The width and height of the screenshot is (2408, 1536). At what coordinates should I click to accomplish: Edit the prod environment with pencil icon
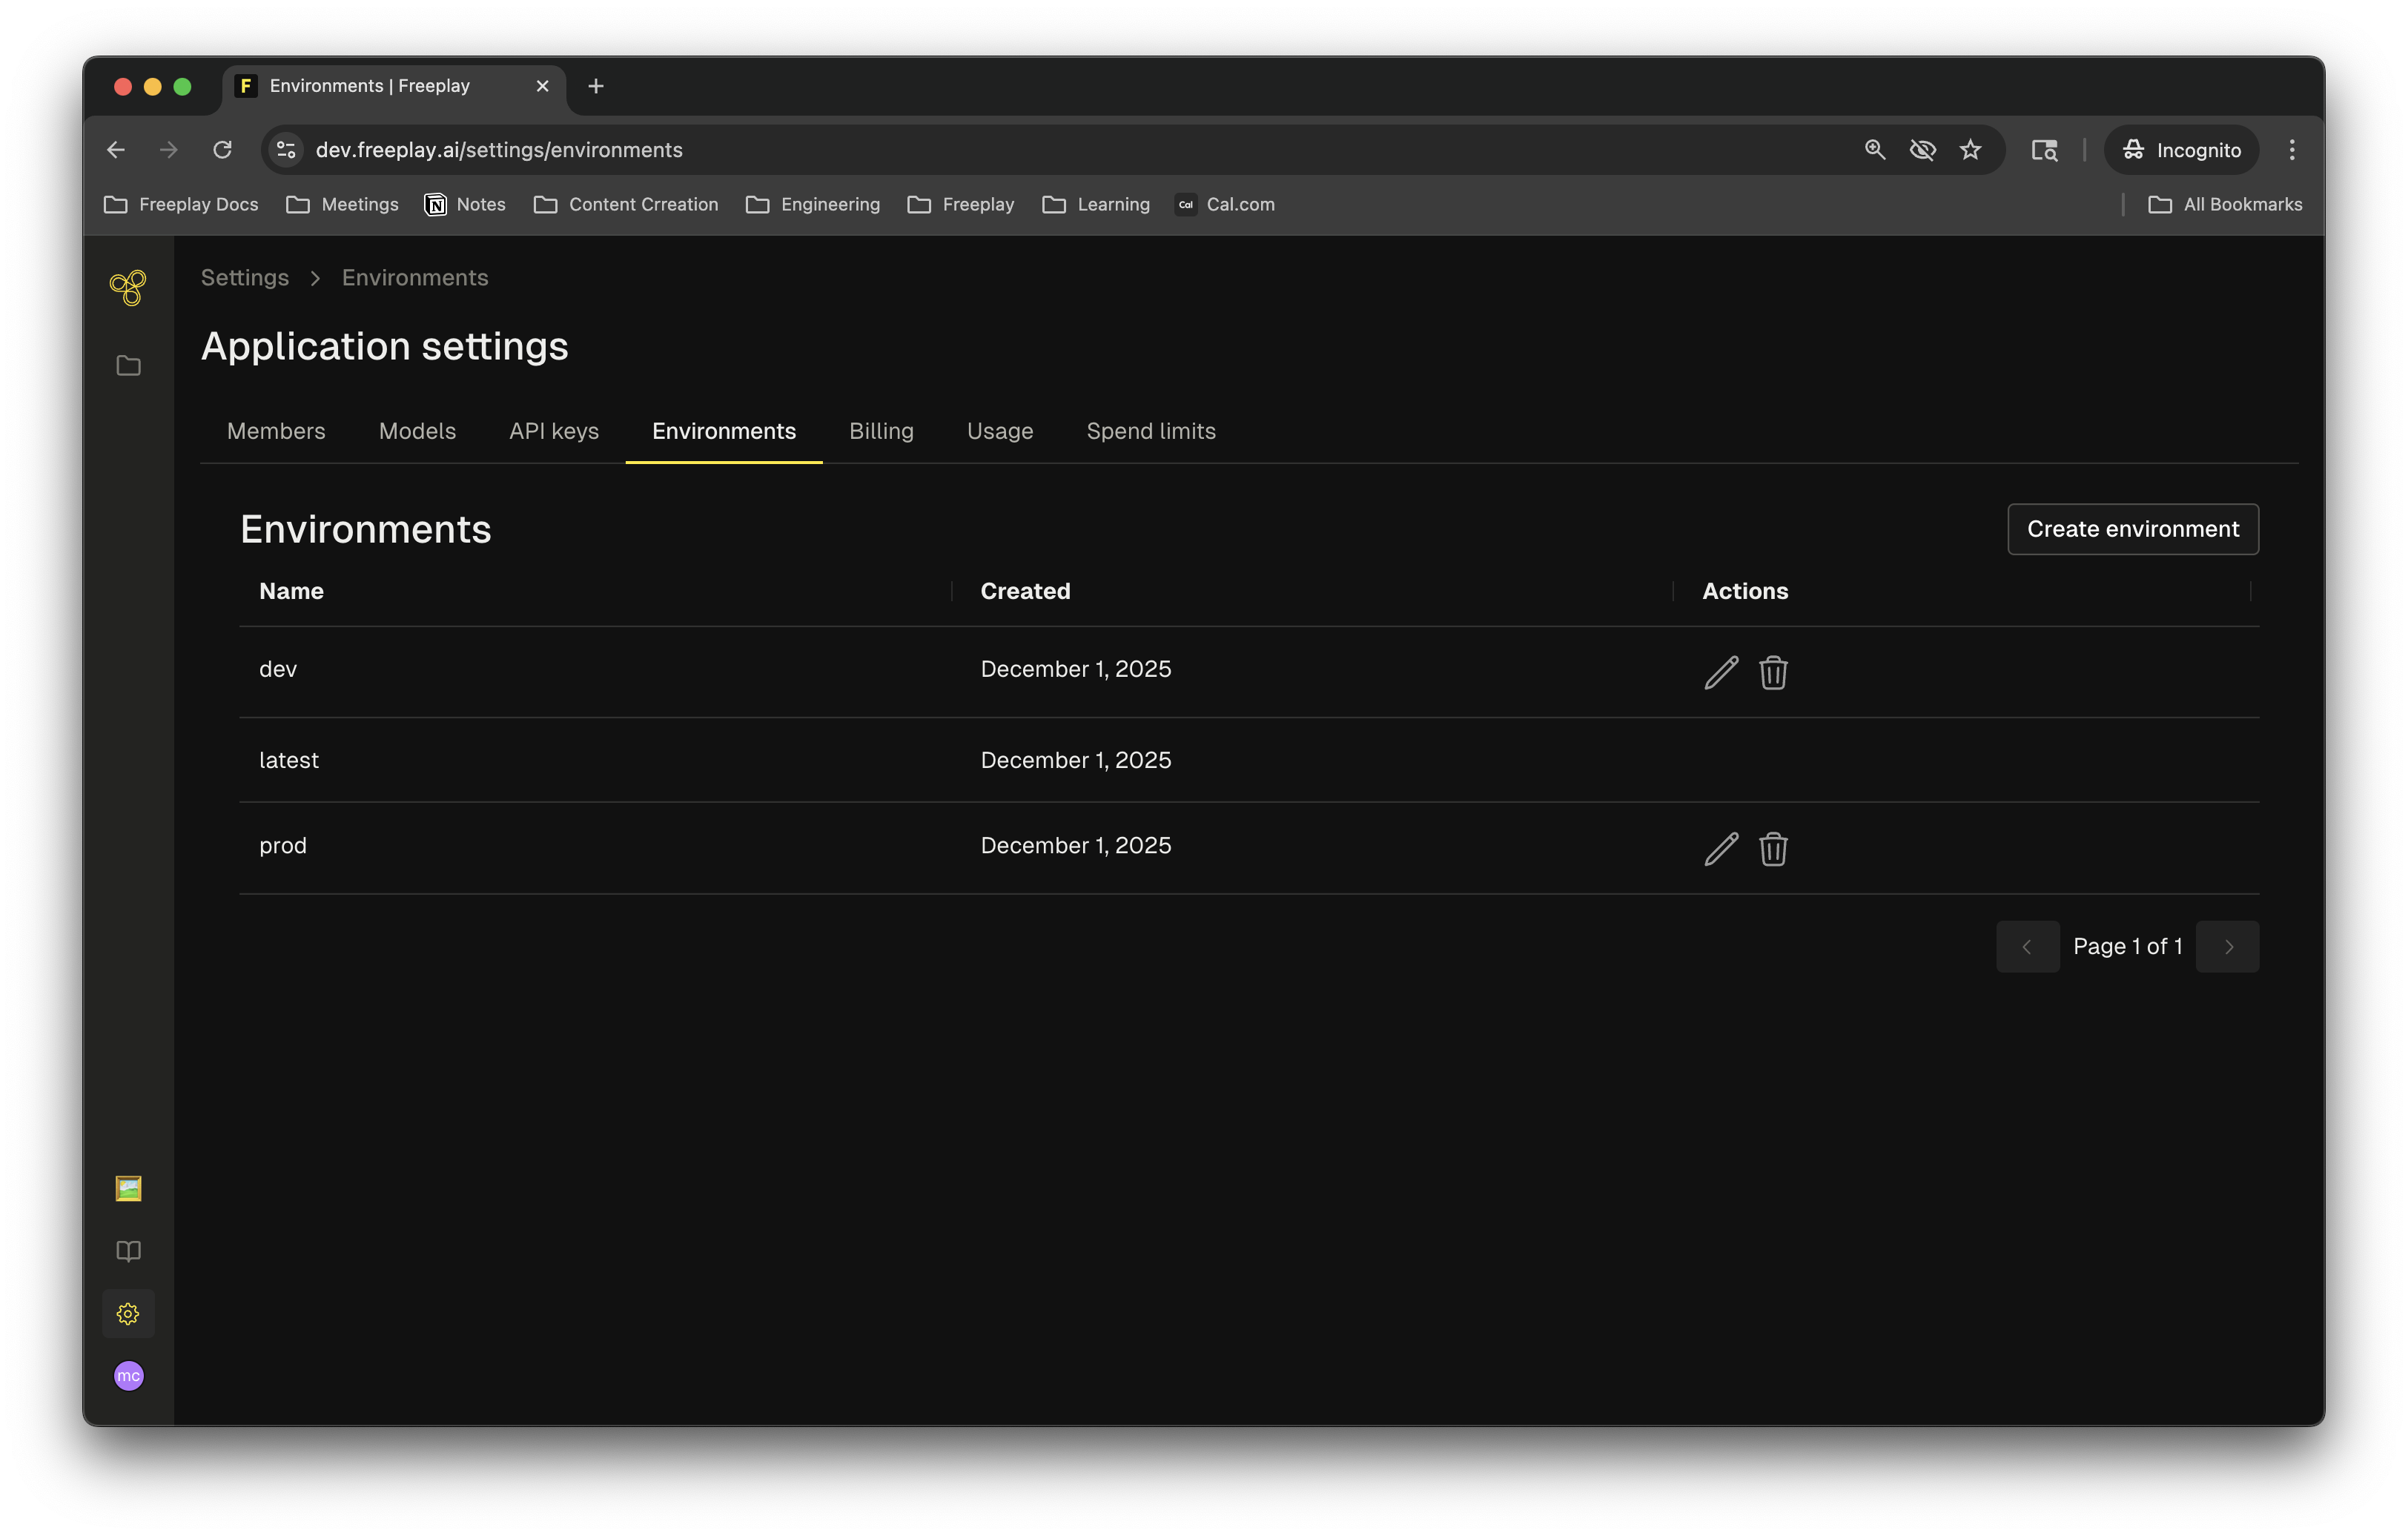tap(1720, 849)
